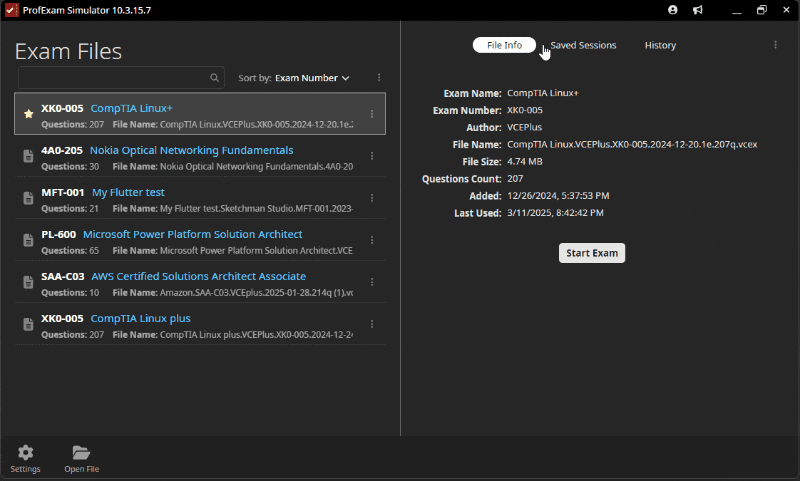Click the file icon of SAA-C03 exam
Image resolution: width=800 pixels, height=481 pixels.
coord(29,282)
